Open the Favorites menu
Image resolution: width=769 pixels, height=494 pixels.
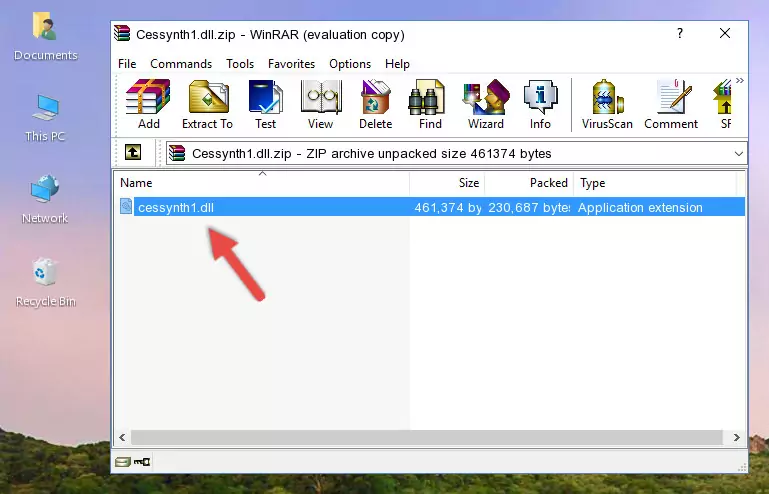click(291, 64)
